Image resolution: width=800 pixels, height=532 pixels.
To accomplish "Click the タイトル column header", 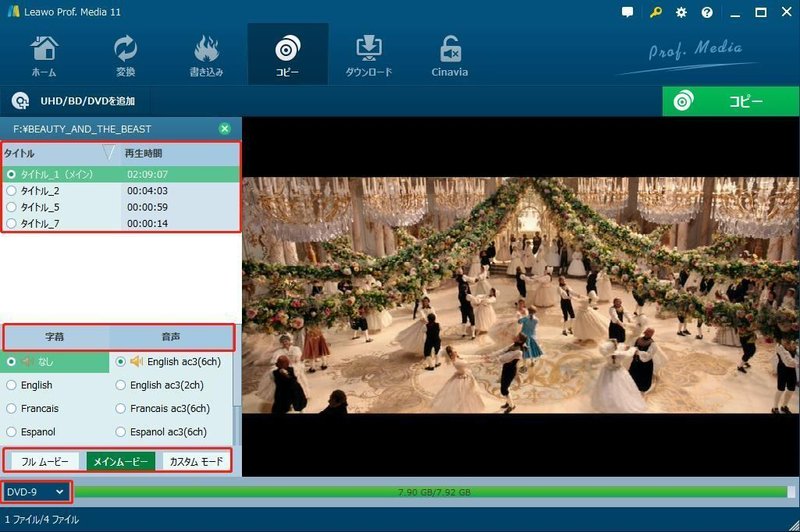I will [61, 153].
